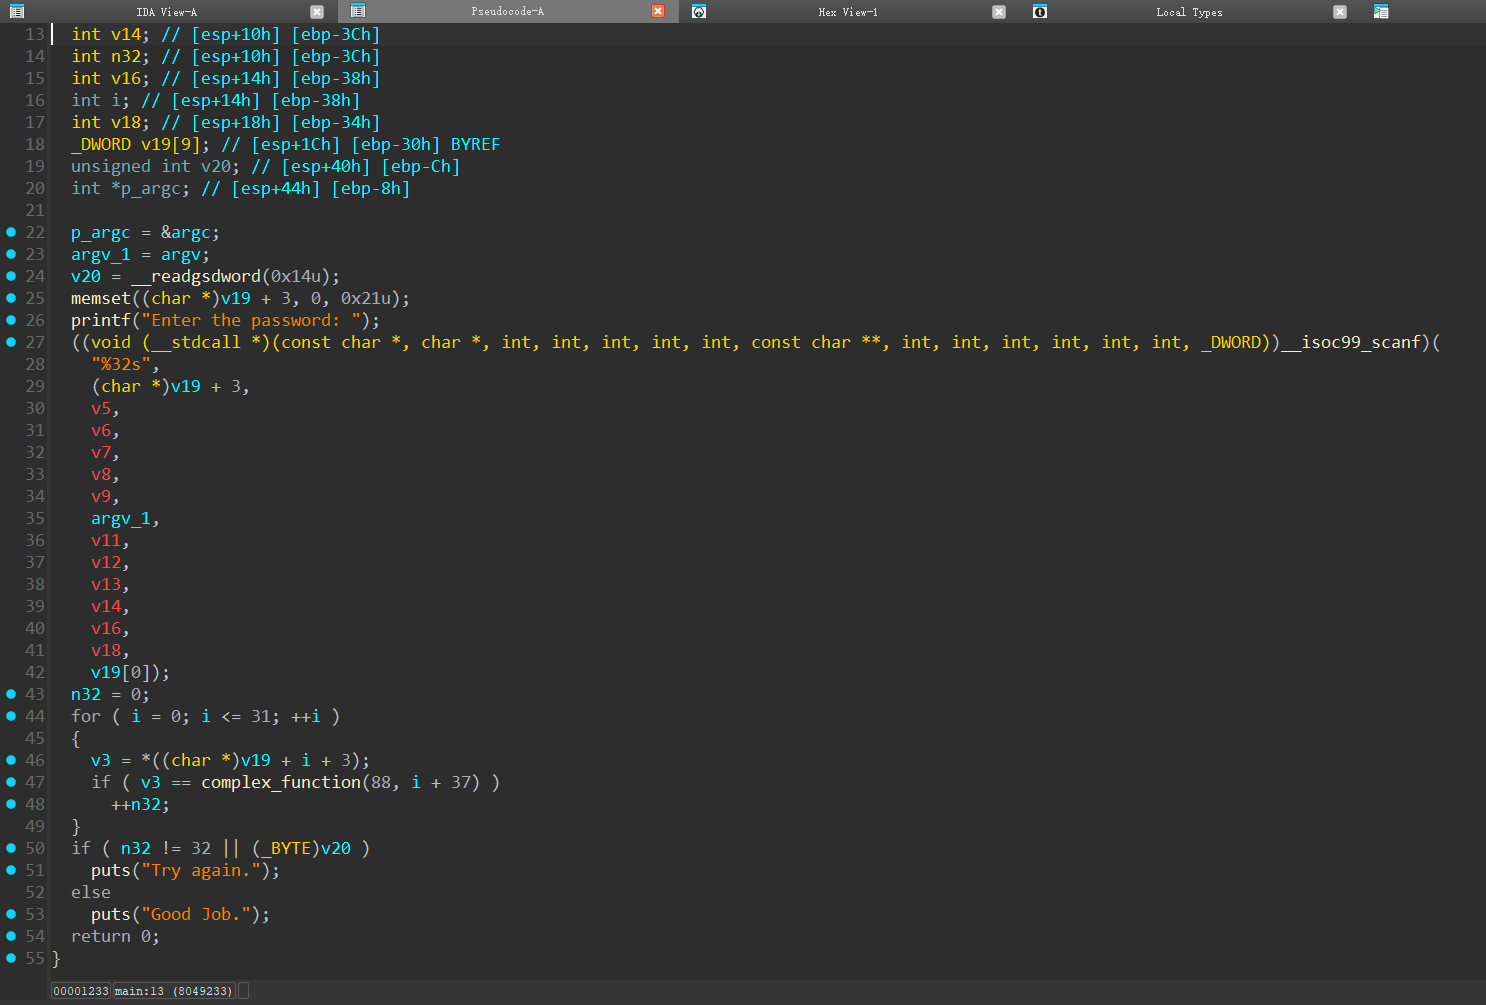Switch to the IDA View-A tab
Image resolution: width=1486 pixels, height=1005 pixels.
(166, 12)
